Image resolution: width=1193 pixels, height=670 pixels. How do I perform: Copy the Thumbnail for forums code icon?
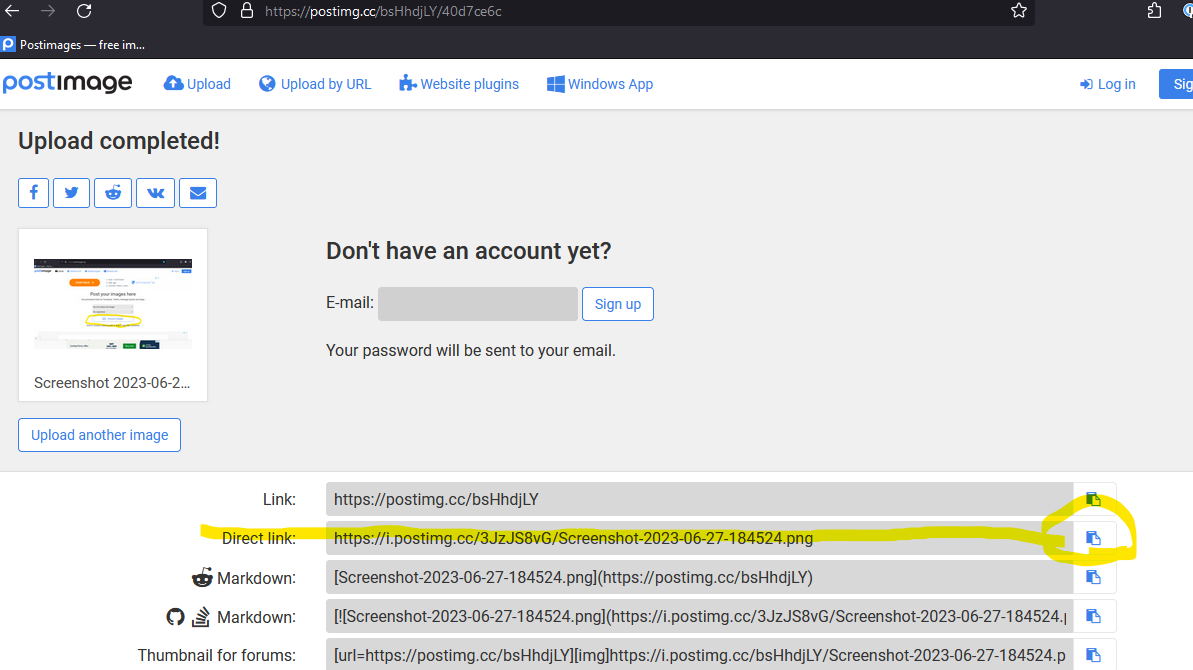click(x=1093, y=655)
